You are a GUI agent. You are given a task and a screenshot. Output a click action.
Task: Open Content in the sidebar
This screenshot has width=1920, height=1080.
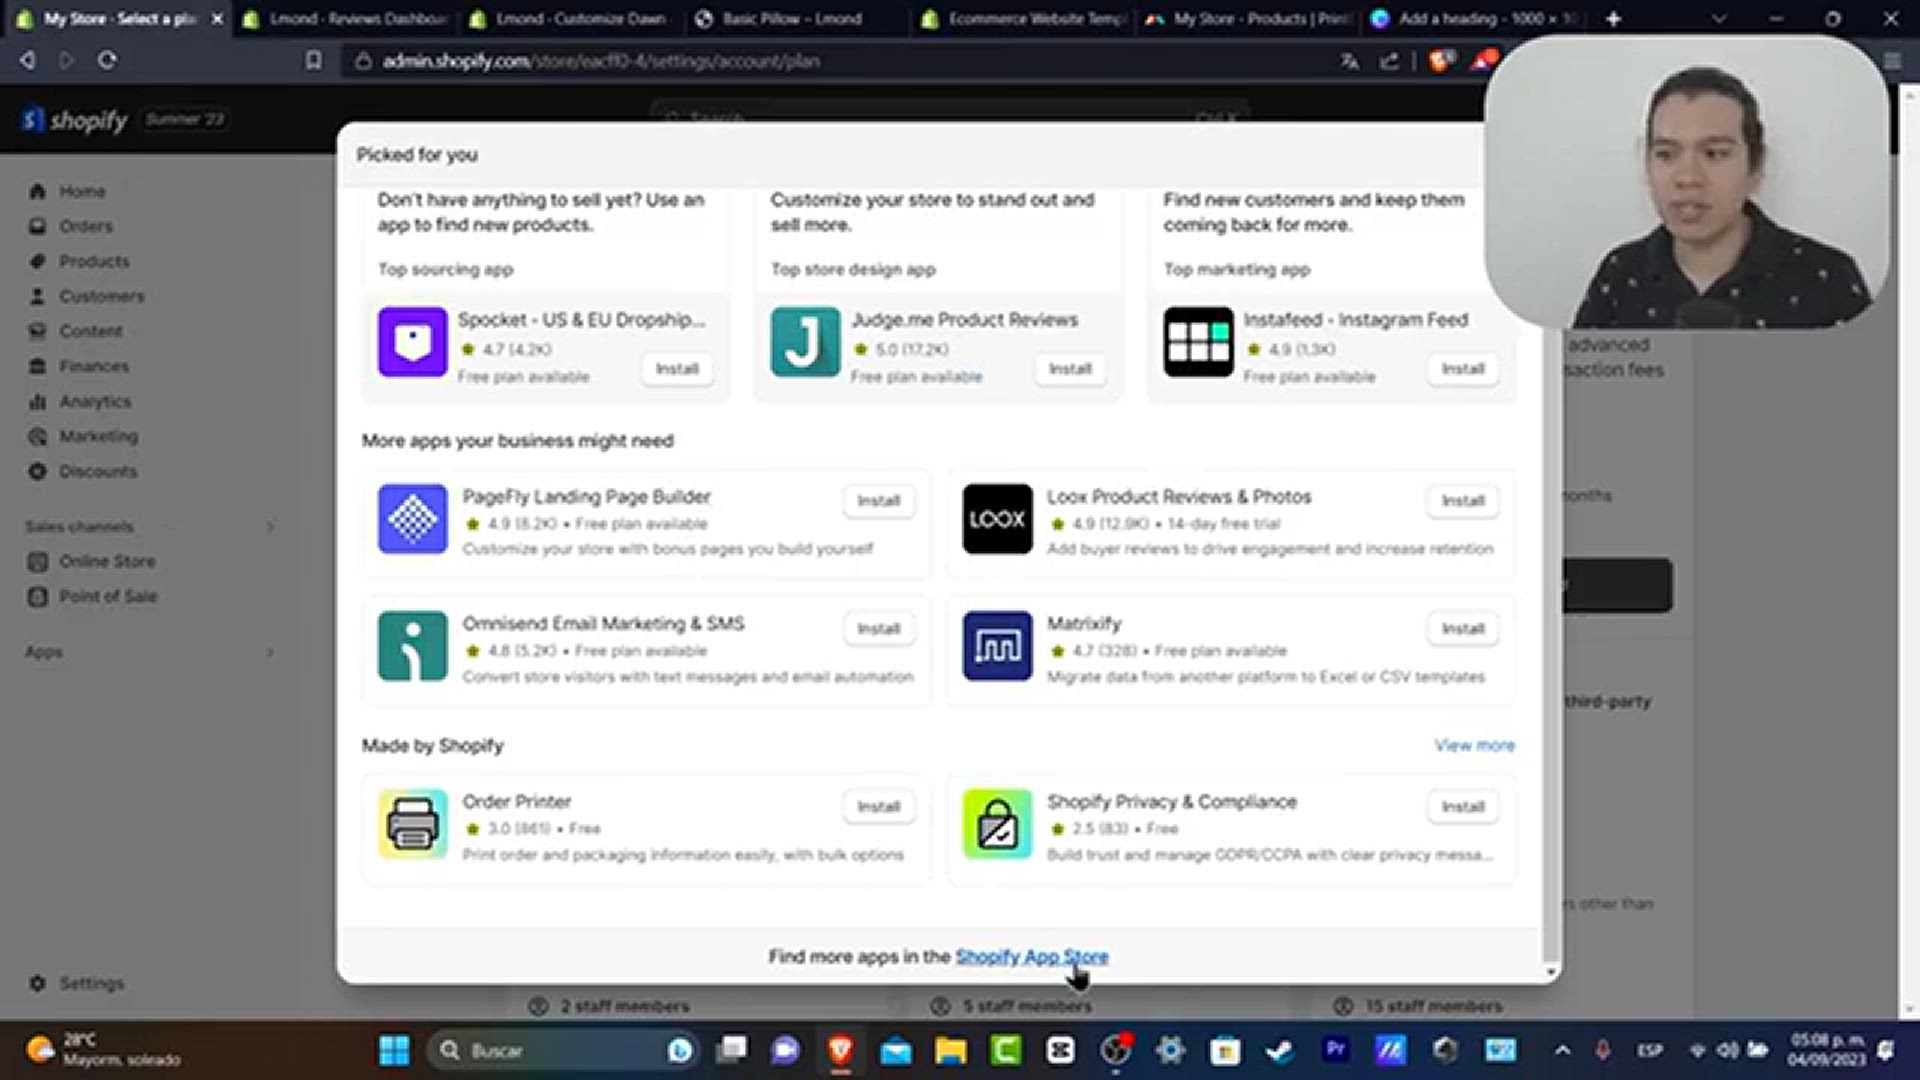[90, 331]
